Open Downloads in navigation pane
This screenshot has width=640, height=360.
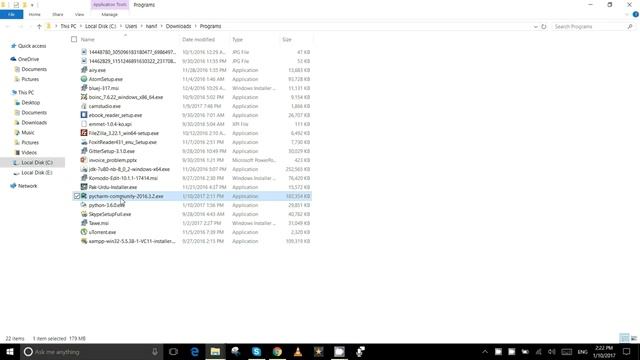(34, 122)
